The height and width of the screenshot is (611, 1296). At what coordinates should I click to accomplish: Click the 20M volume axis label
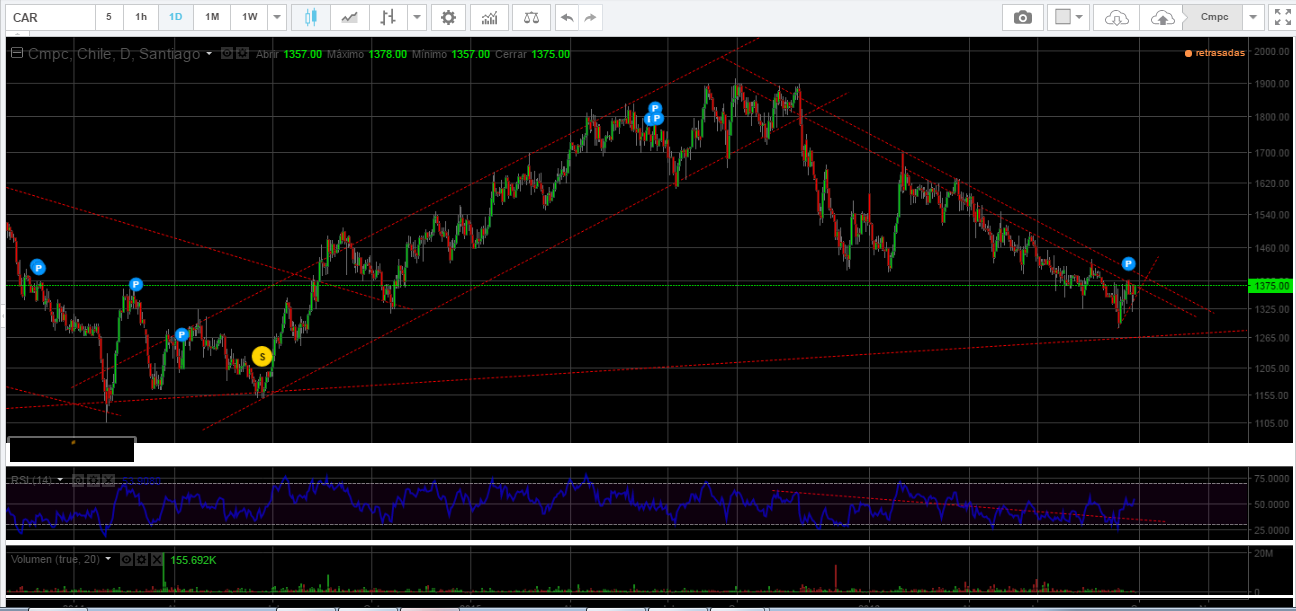[1262, 553]
